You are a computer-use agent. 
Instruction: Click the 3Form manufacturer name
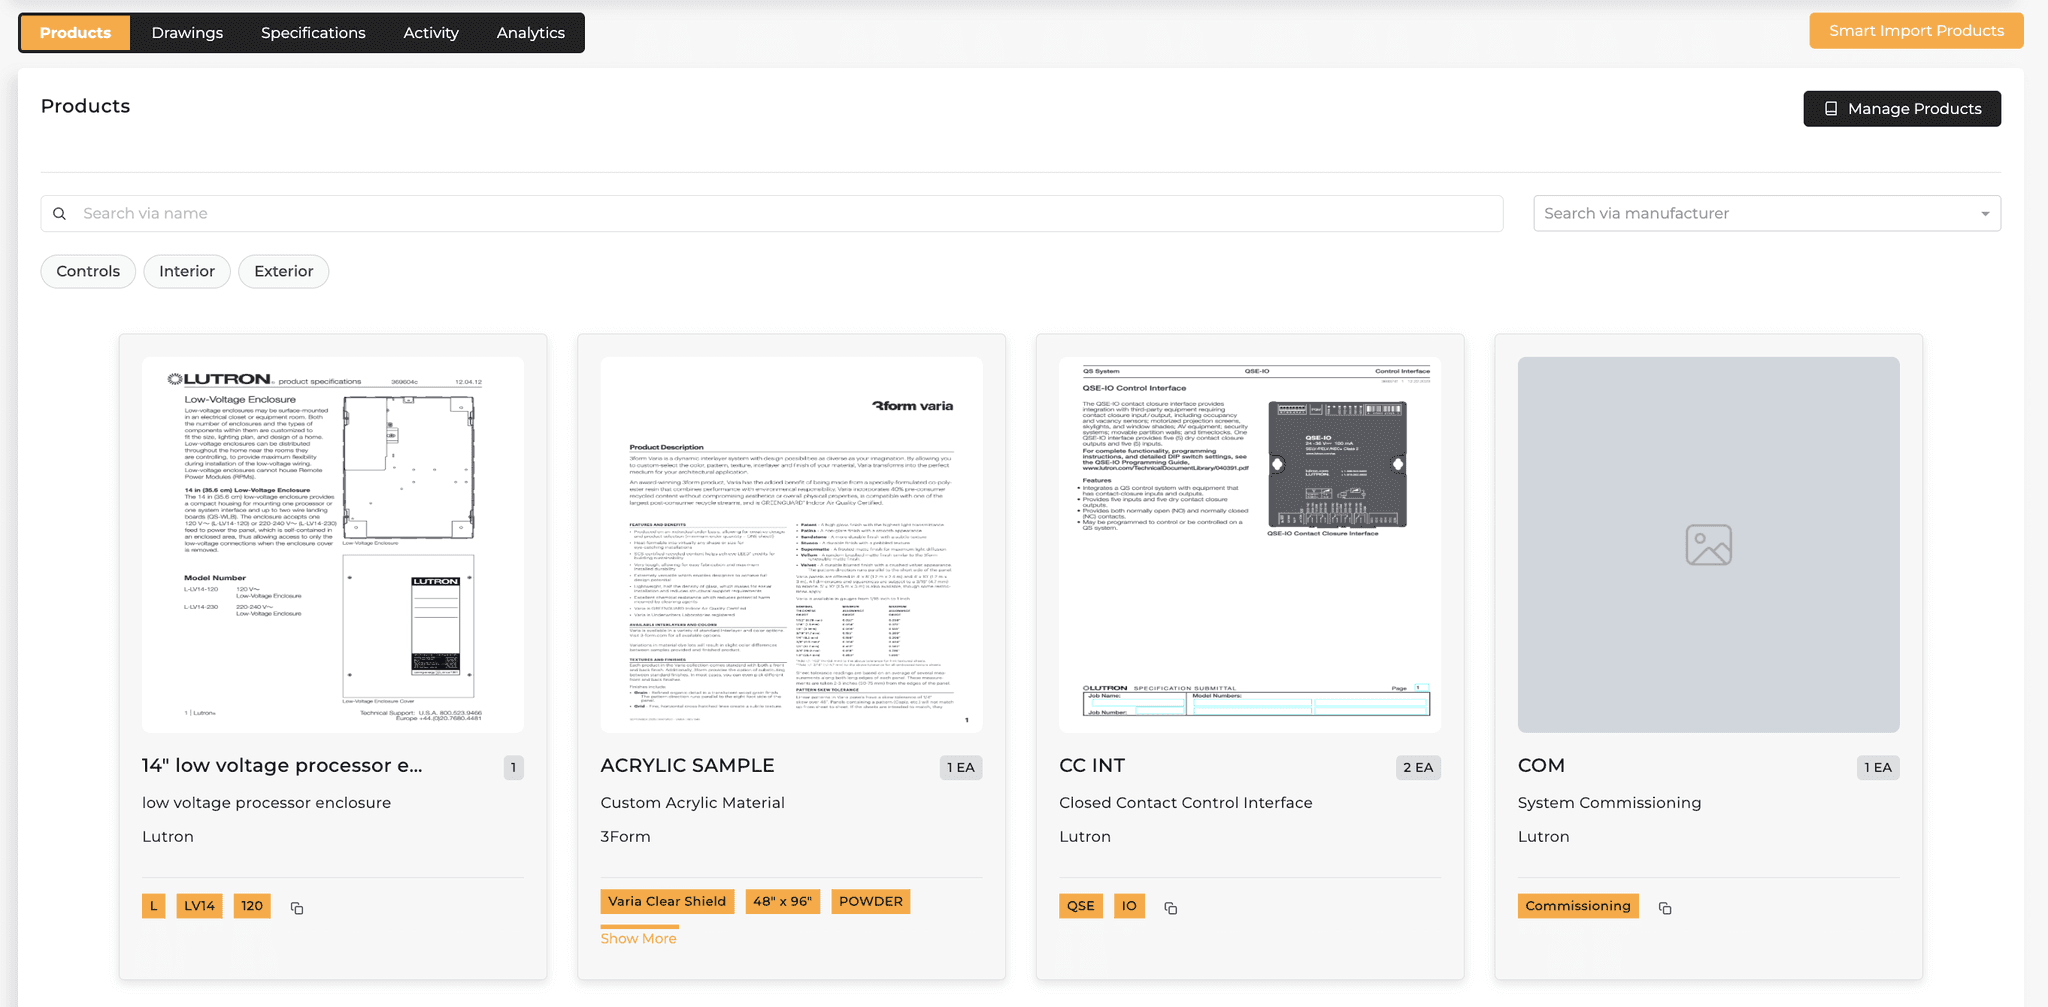tap(625, 836)
